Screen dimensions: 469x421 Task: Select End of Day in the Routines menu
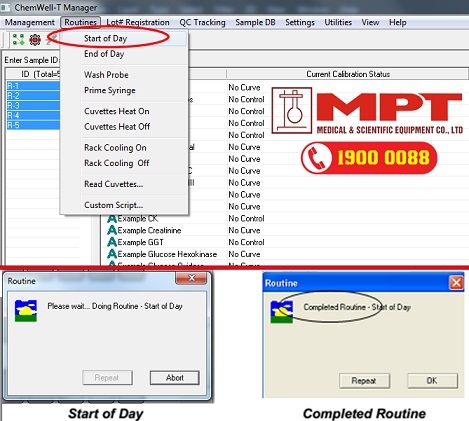click(x=104, y=54)
